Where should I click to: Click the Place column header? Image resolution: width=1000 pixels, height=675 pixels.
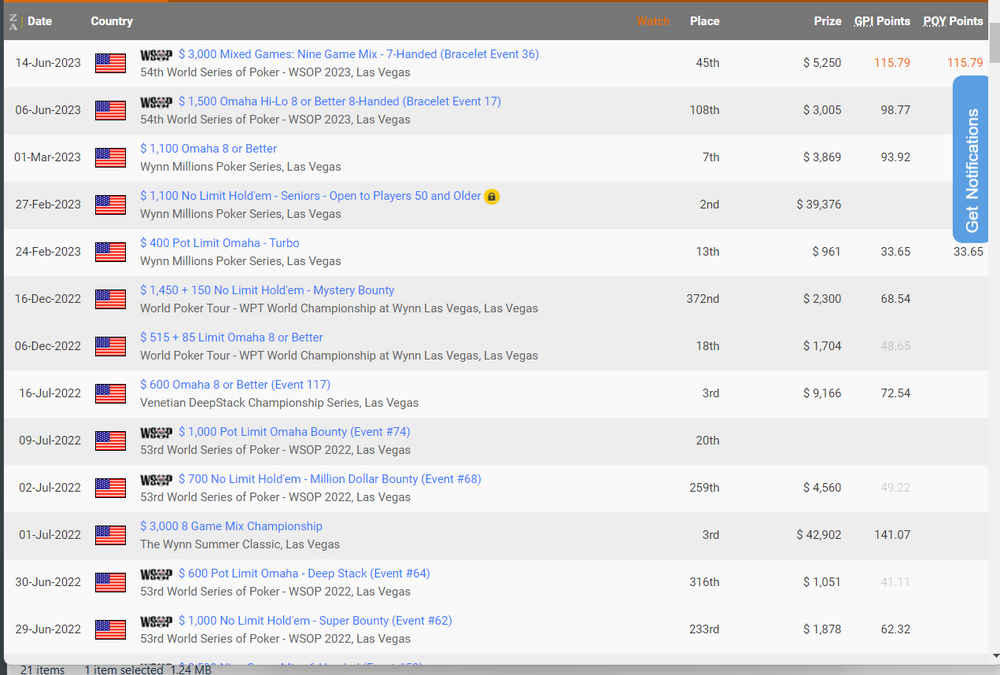click(704, 21)
